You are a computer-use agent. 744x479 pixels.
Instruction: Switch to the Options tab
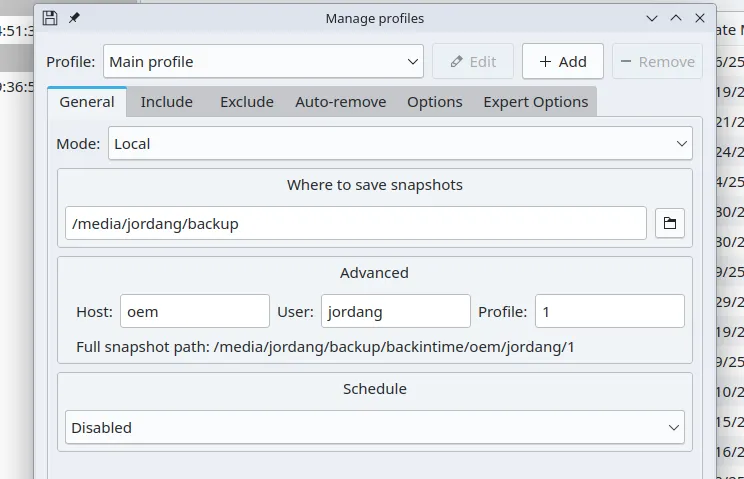(434, 102)
